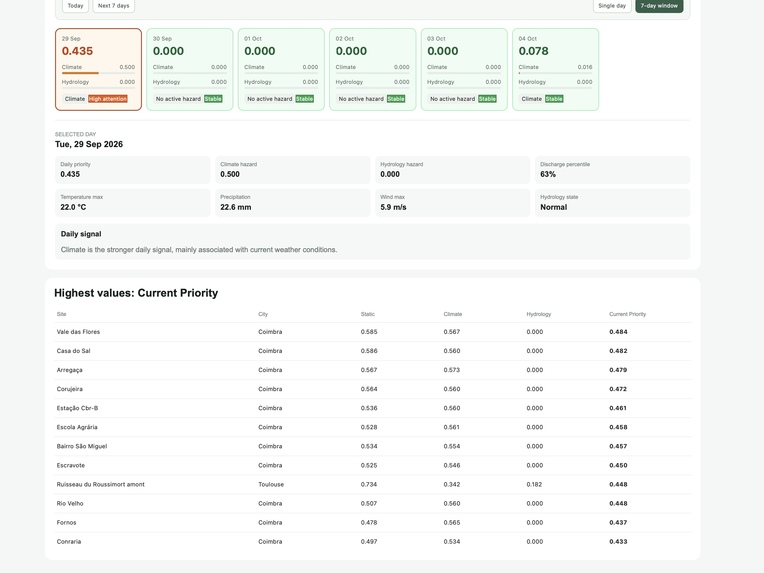Switch to Single day view
The width and height of the screenshot is (764, 573).
[612, 6]
